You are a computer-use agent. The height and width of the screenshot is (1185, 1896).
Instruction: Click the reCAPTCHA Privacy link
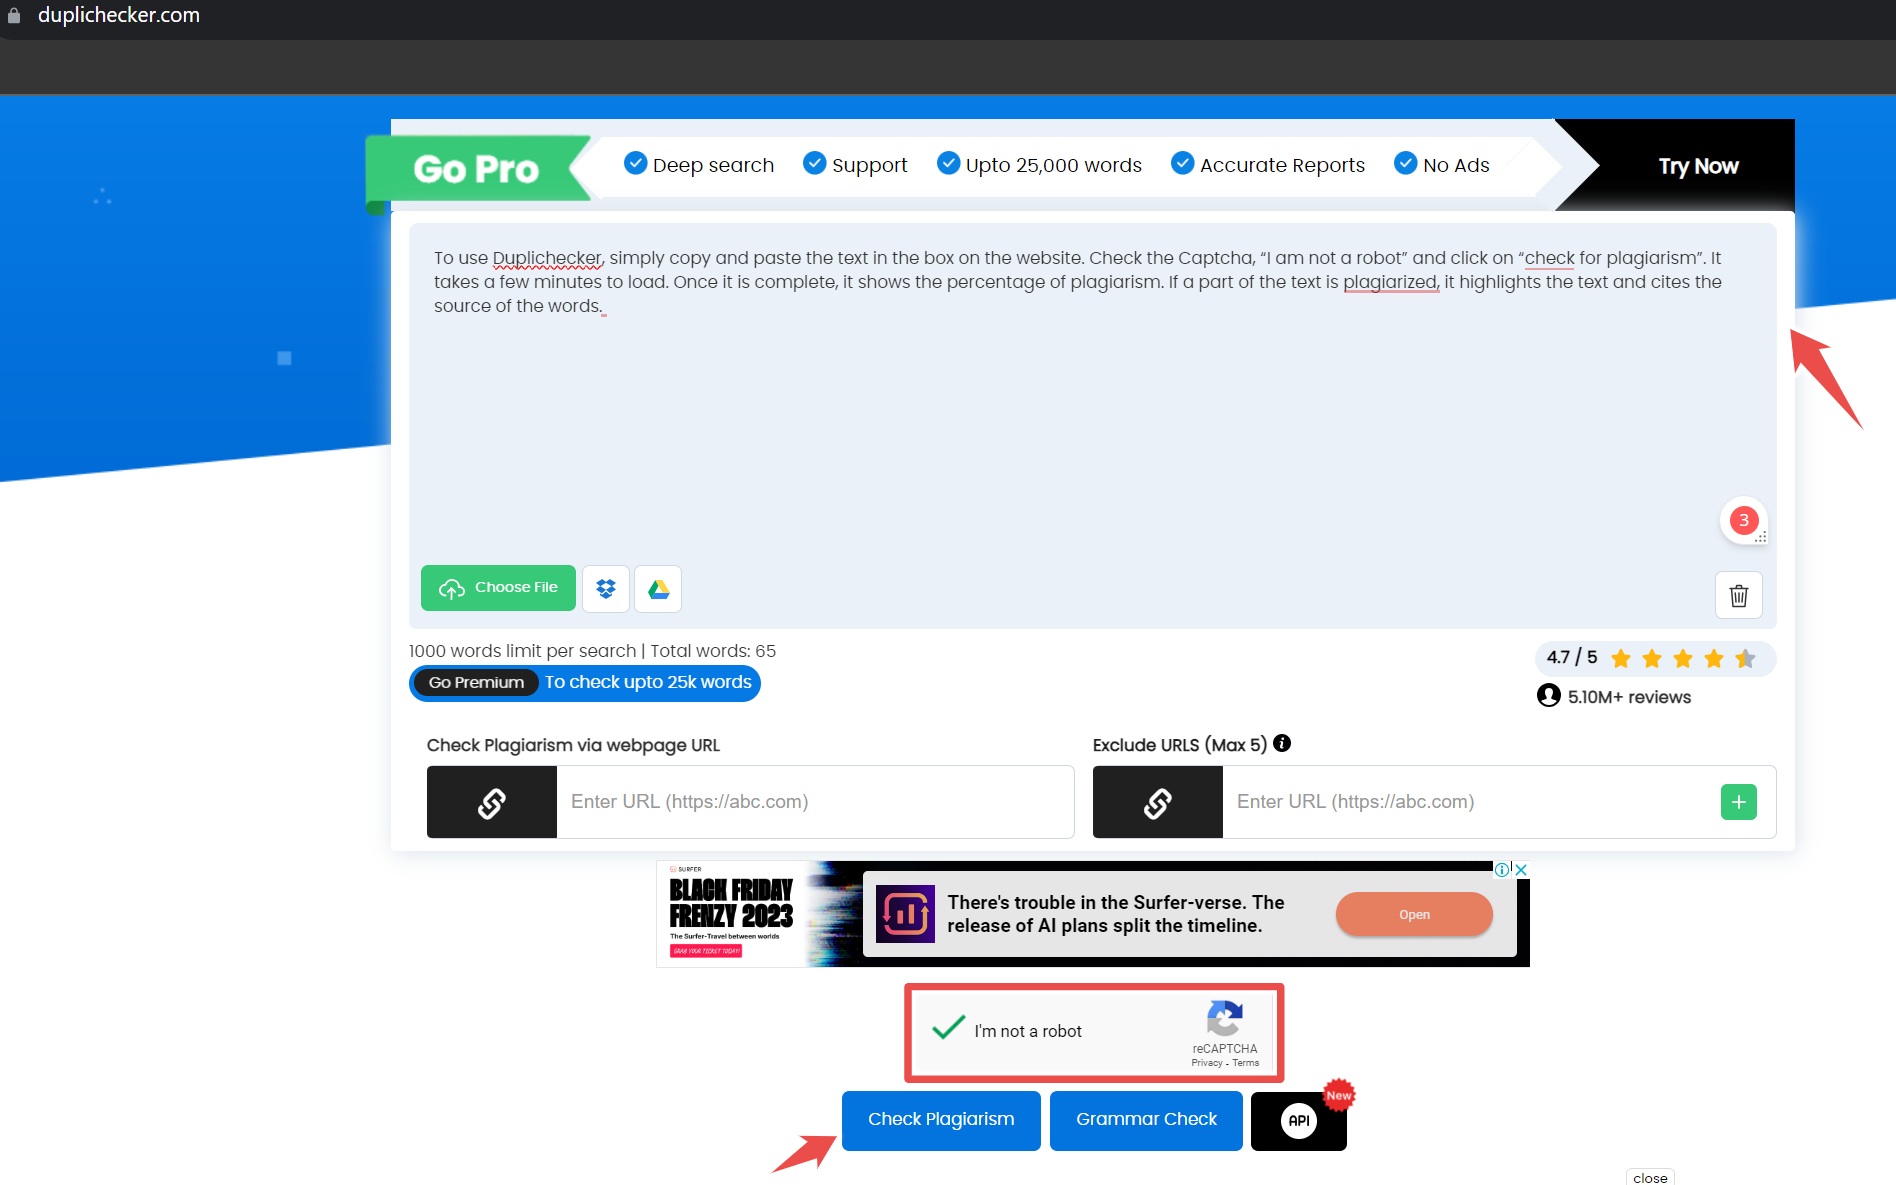point(1207,1063)
